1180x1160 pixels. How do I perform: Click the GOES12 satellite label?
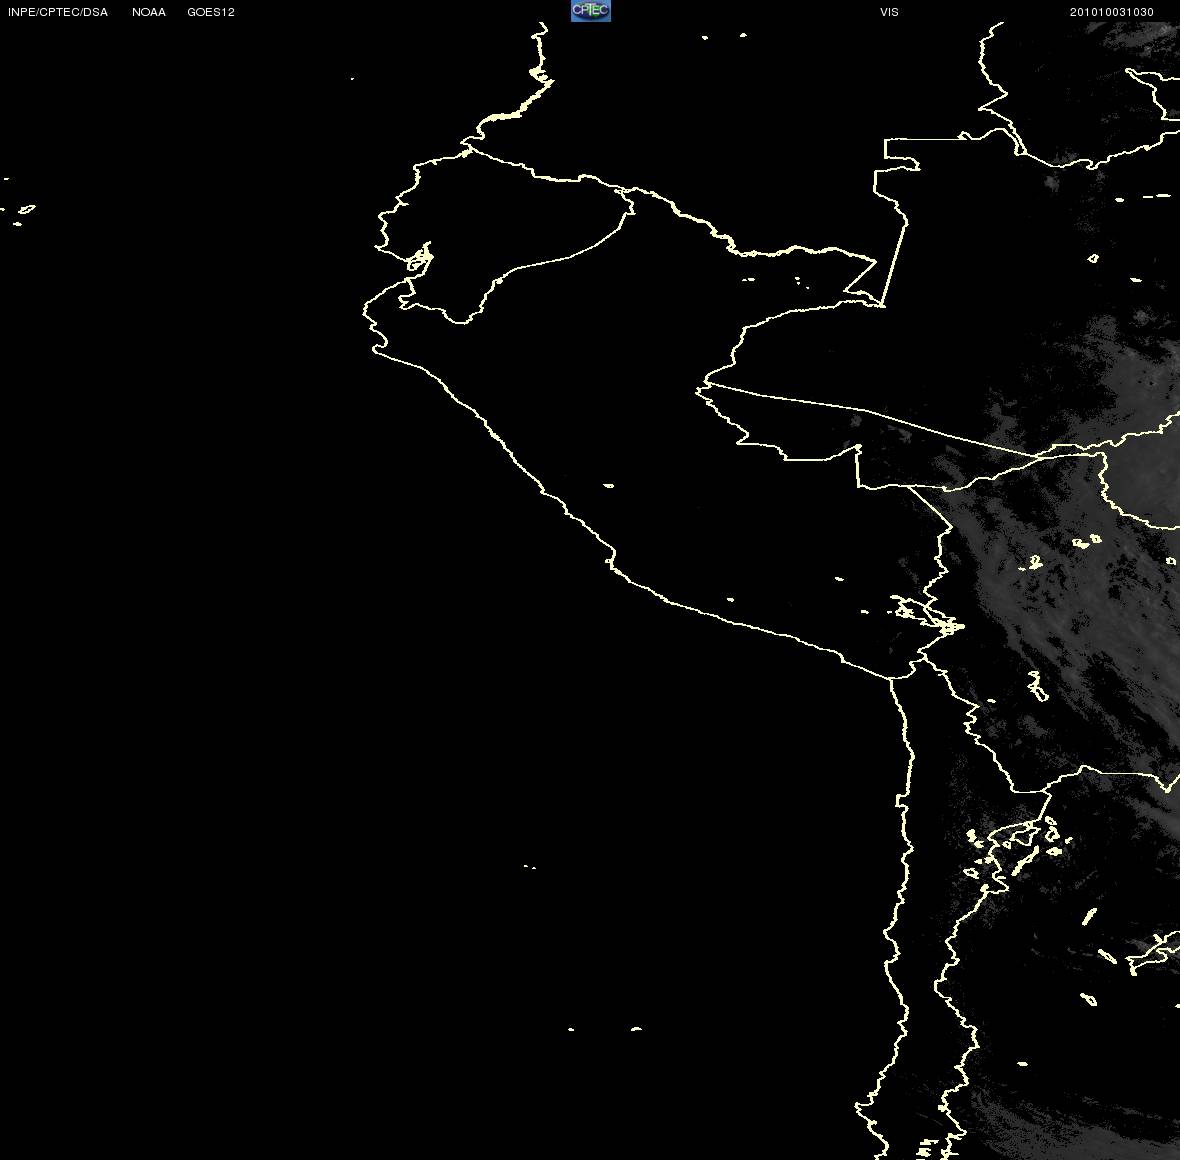coord(211,12)
